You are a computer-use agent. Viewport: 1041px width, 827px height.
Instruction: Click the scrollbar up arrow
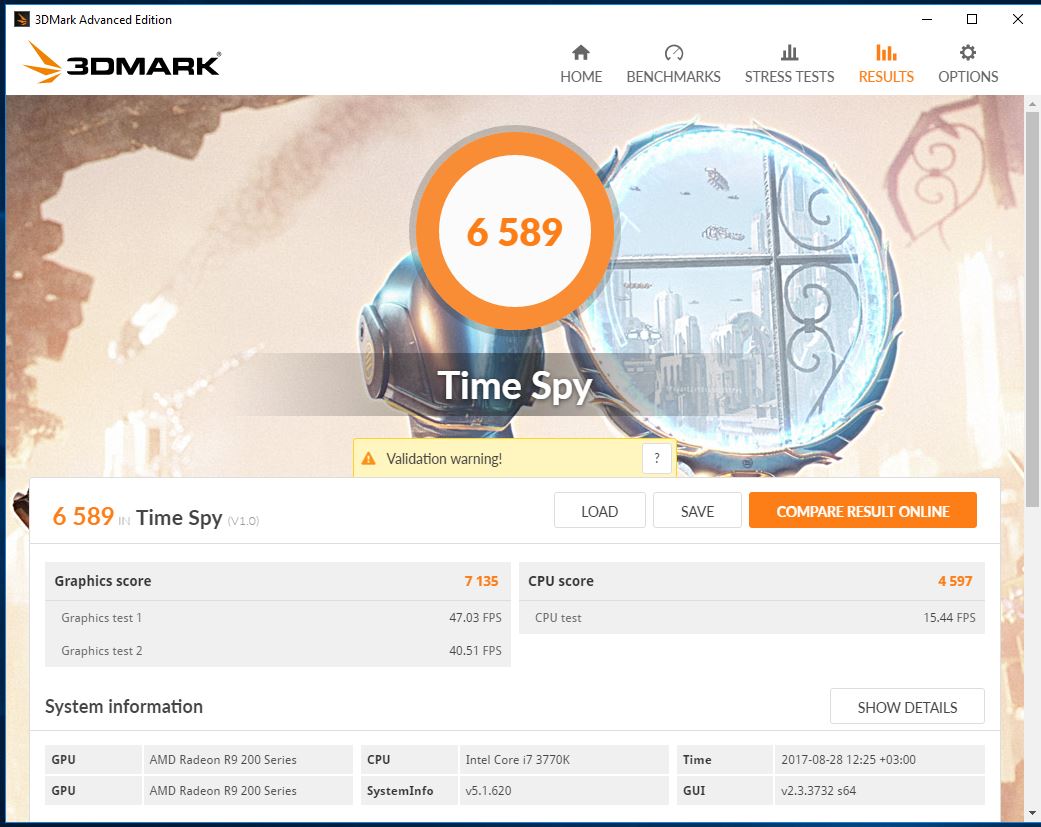point(1032,104)
